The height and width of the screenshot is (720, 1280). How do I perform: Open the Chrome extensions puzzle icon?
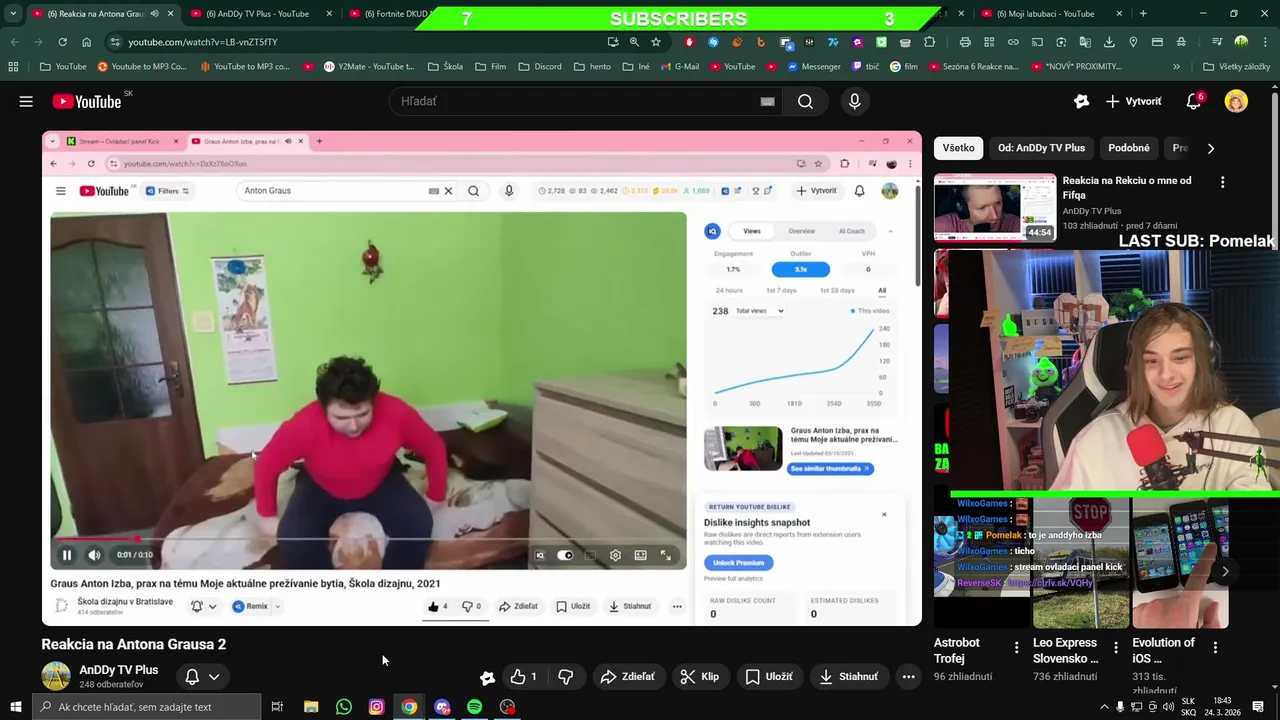(930, 42)
